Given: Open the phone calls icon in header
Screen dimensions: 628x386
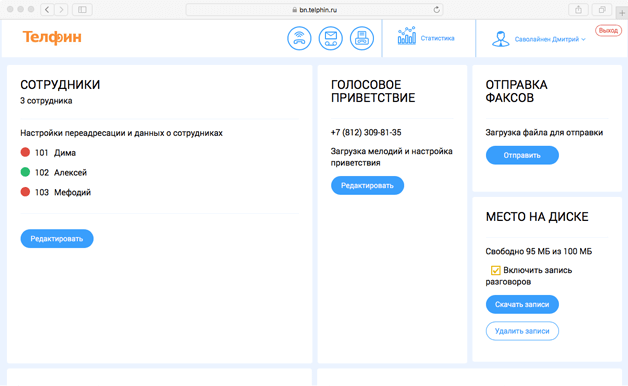Looking at the screenshot, I should pos(299,38).
